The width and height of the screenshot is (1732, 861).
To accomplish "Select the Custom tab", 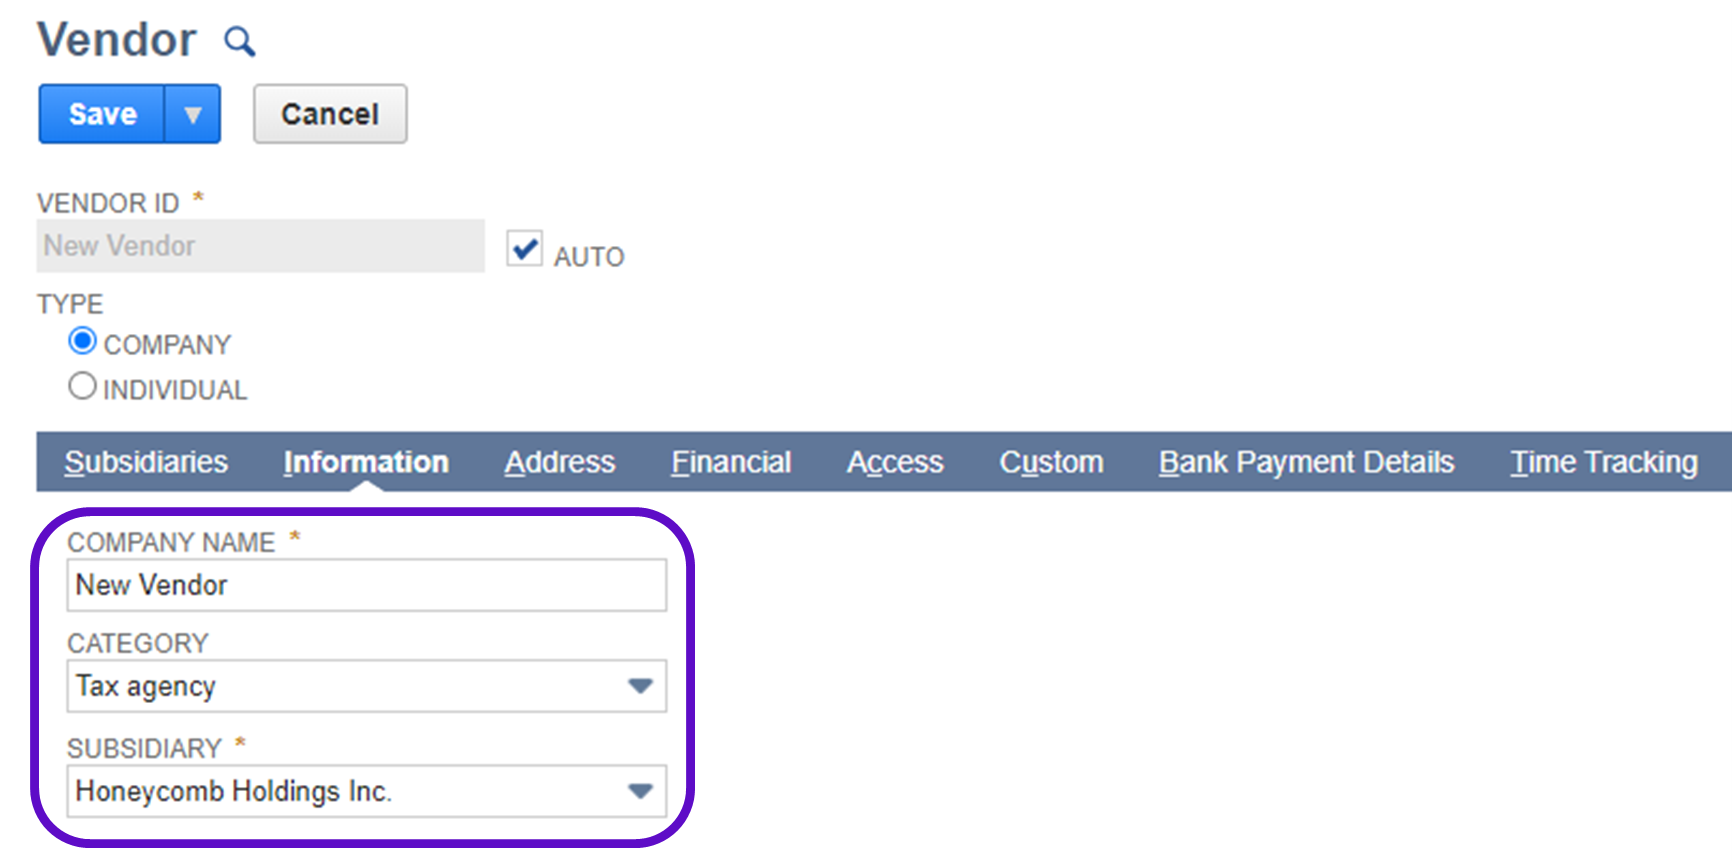I will pos(1051,462).
